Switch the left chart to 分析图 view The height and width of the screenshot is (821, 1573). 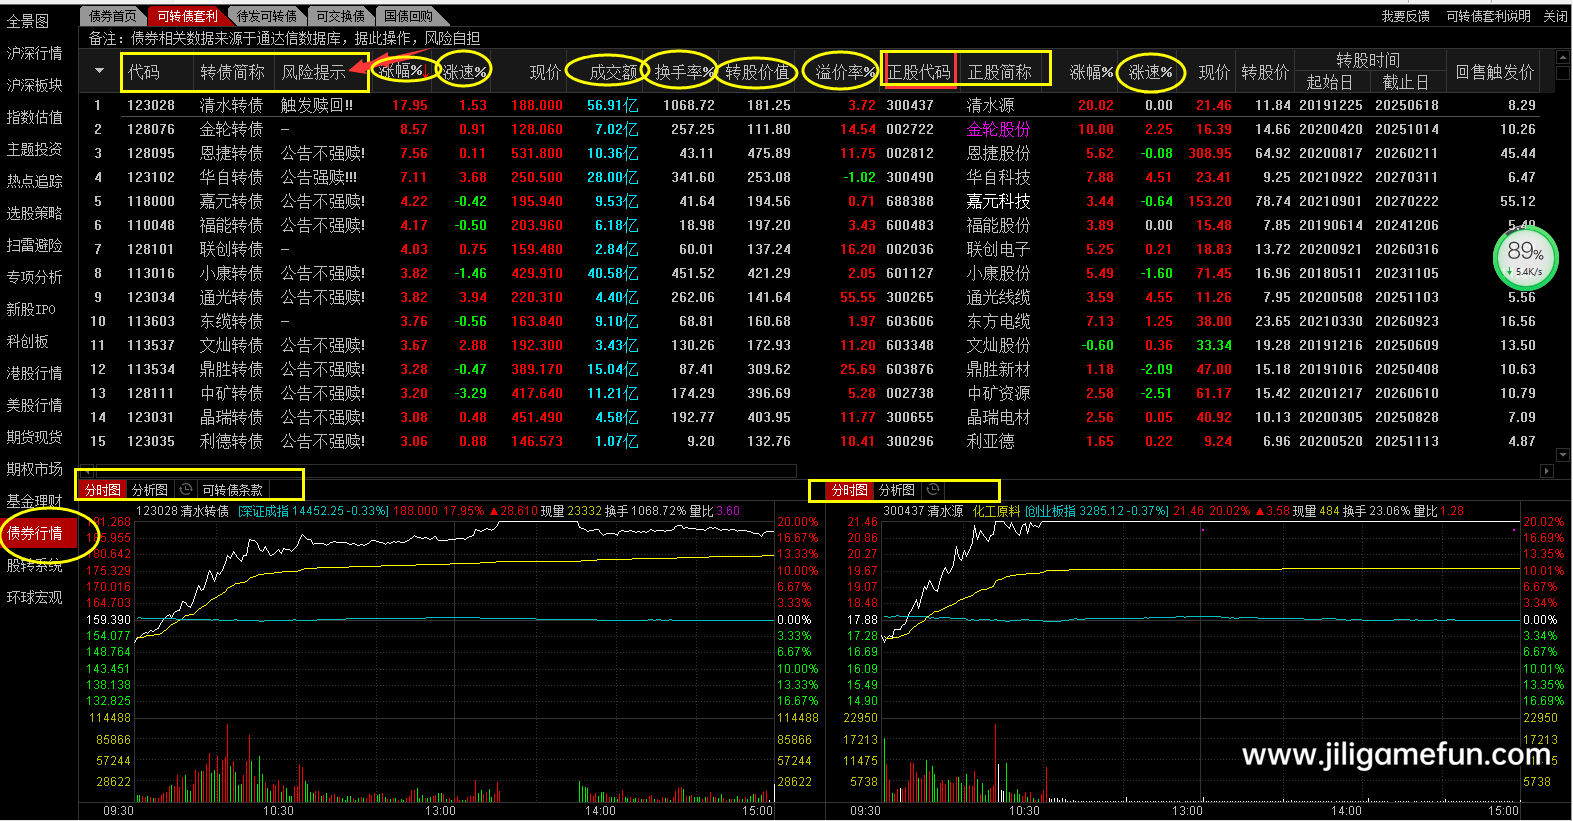[x=150, y=490]
